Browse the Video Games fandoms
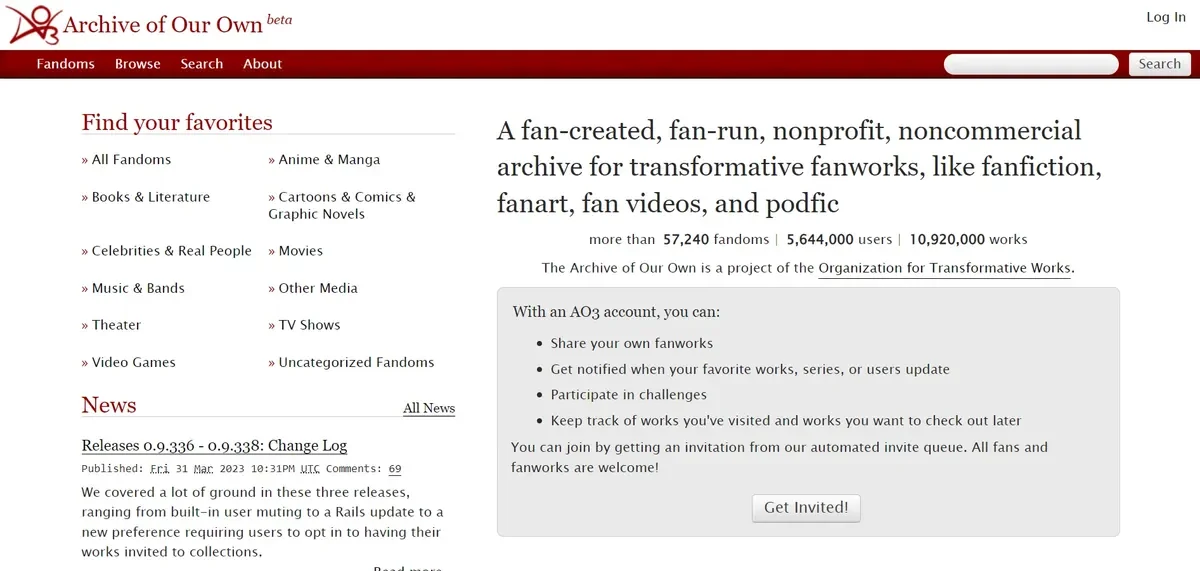Image resolution: width=1200 pixels, height=571 pixels. tap(133, 362)
